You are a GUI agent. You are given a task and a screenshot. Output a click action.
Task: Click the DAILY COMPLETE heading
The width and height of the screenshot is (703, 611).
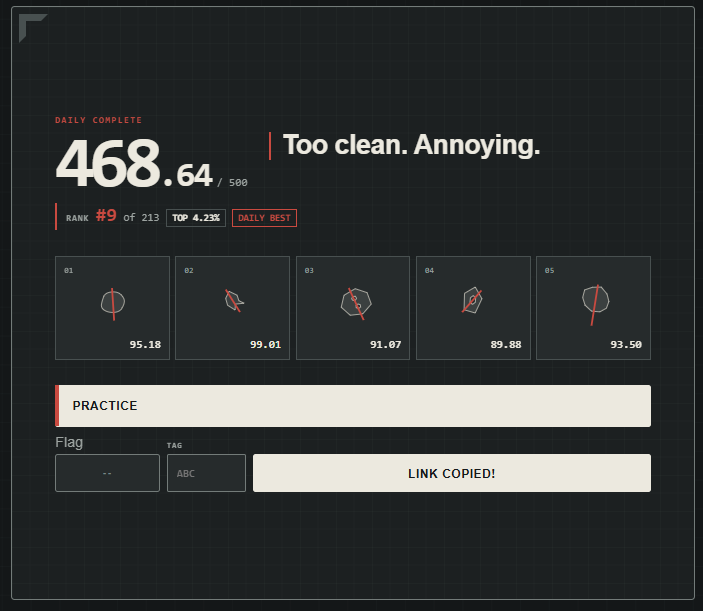(x=99, y=120)
